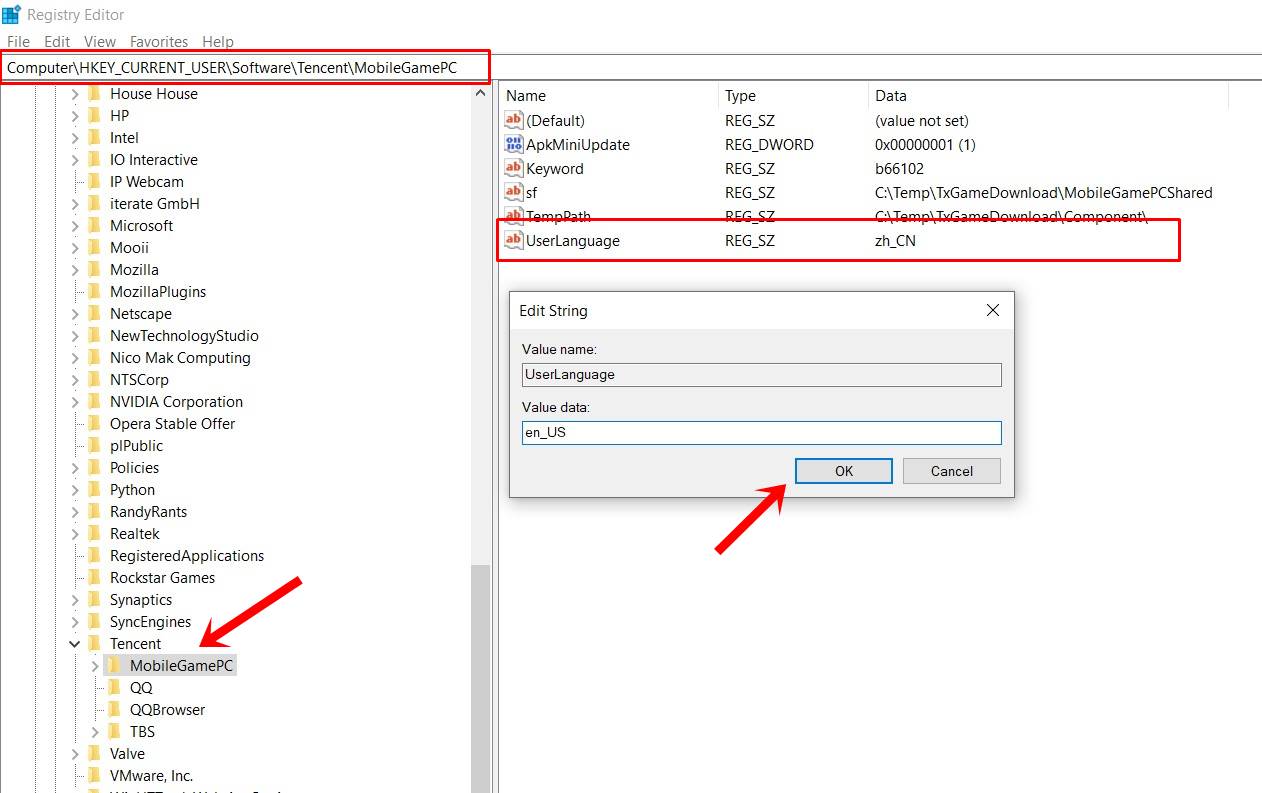Click the Rockstar Games folder icon

95,577
